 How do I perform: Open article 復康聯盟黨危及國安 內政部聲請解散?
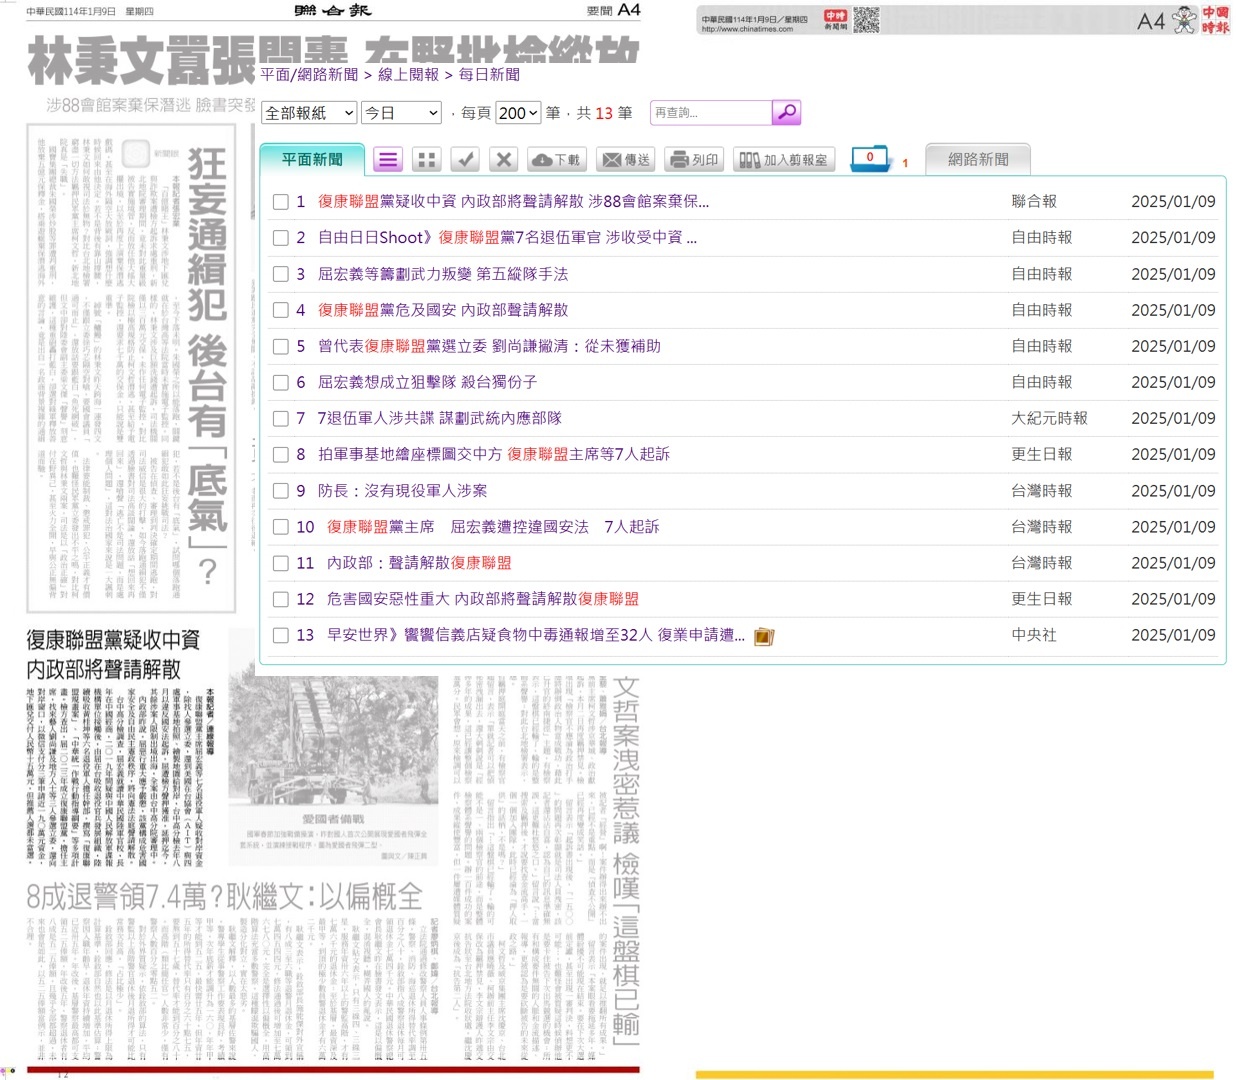tap(443, 310)
